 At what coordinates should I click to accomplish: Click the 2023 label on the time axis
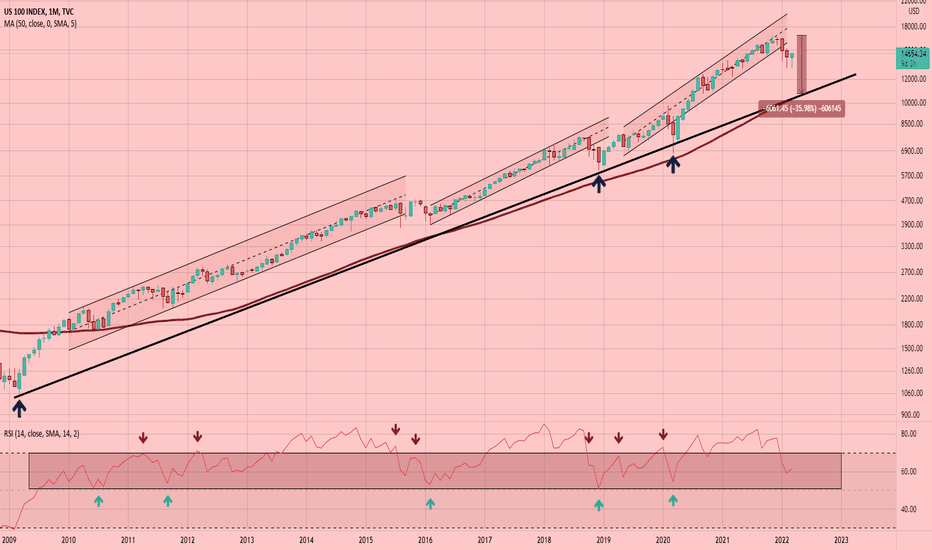pyautogui.click(x=841, y=539)
